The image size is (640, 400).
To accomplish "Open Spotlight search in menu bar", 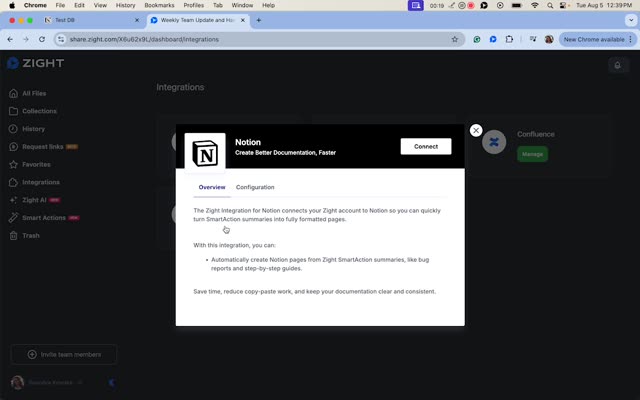I will [550, 5].
